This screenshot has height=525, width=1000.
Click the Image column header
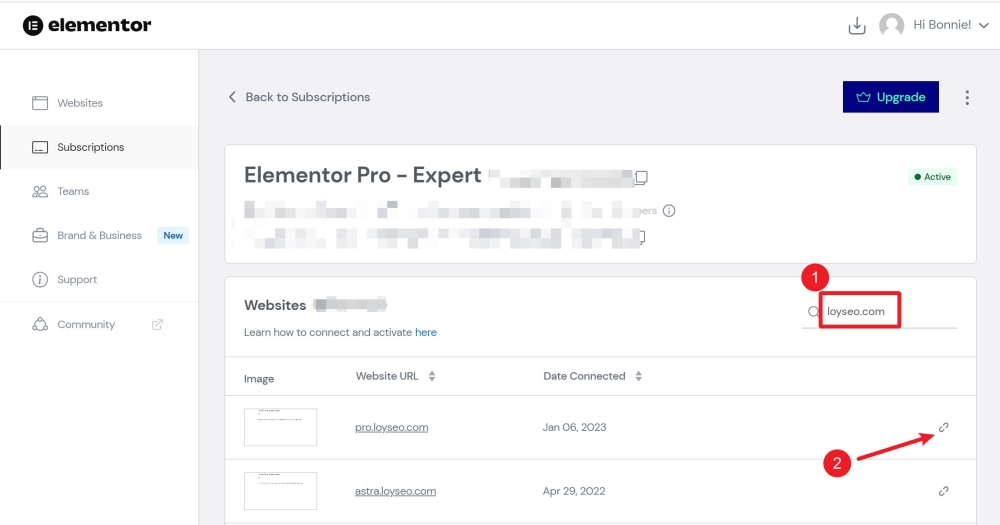click(x=259, y=379)
